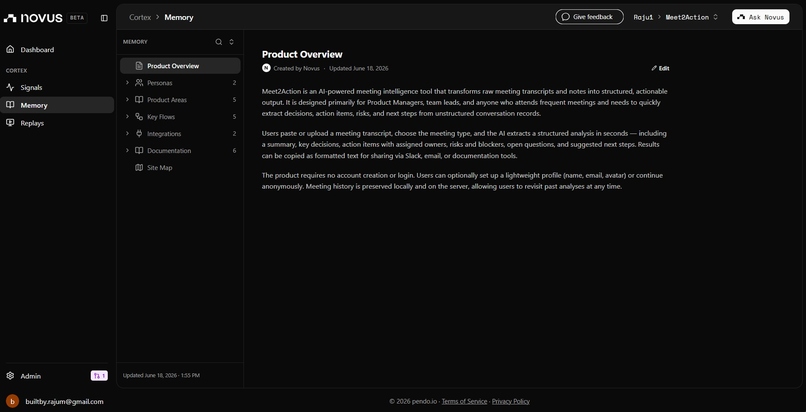Click the Novus logo
Image resolution: width=806 pixels, height=412 pixels.
33,18
